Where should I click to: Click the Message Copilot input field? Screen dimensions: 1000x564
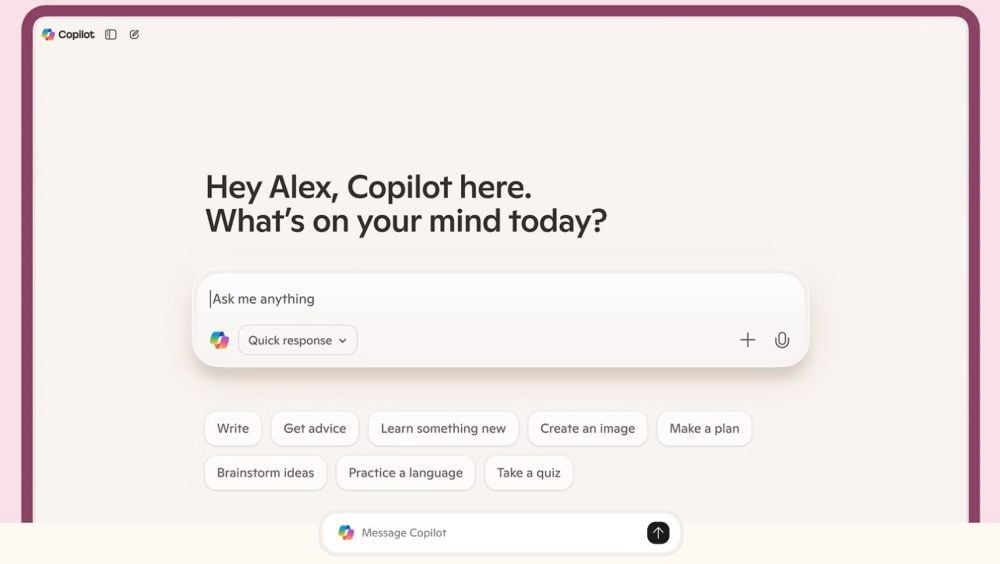tap(499, 533)
